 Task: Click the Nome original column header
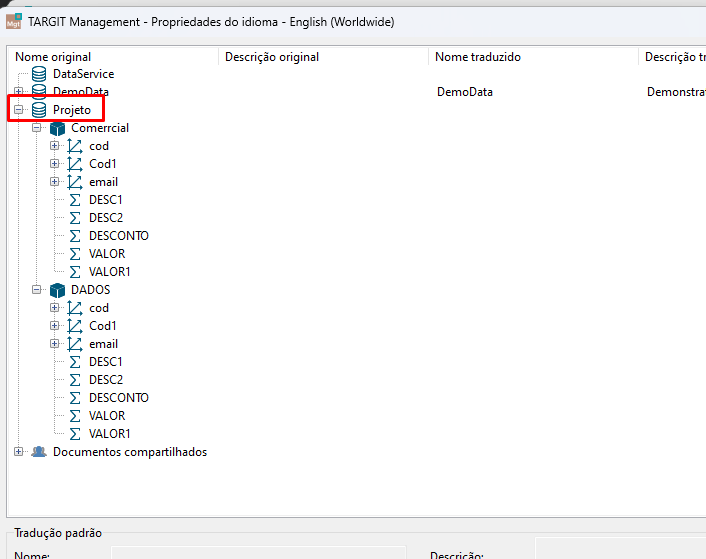tap(113, 57)
